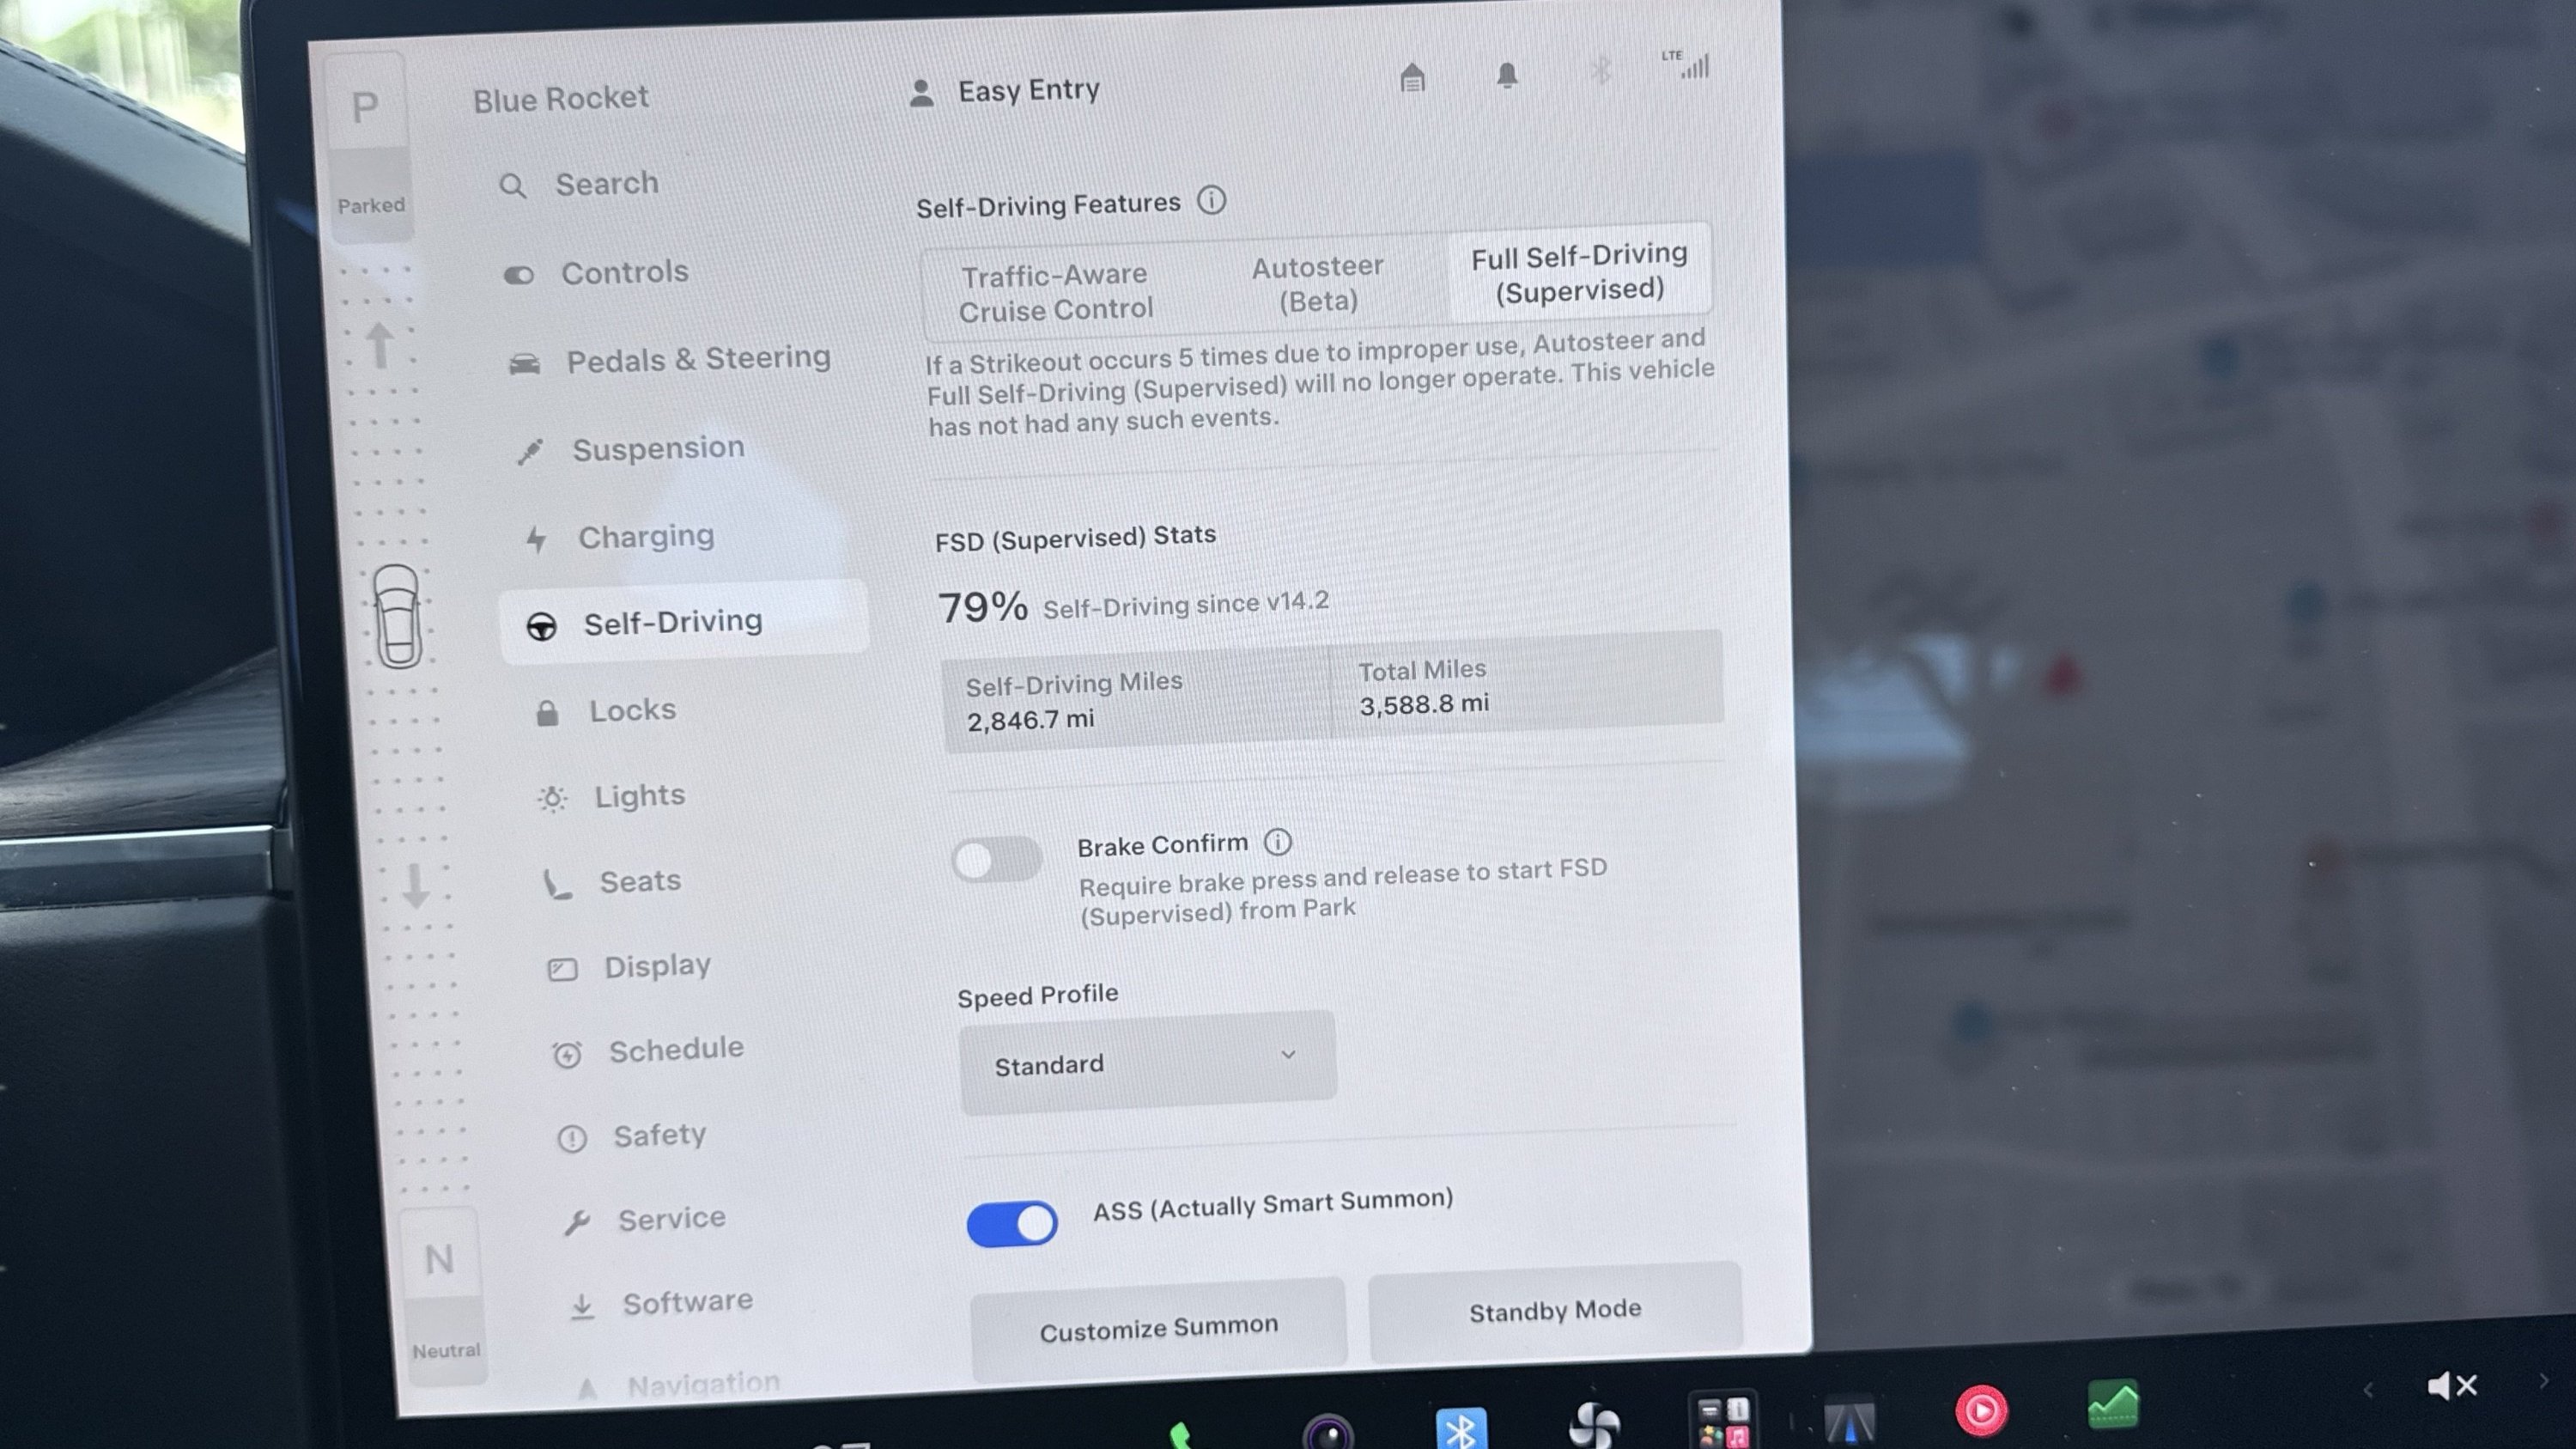Open the climate fan icon in the dock
The width and height of the screenshot is (2576, 1449).
point(1593,1426)
